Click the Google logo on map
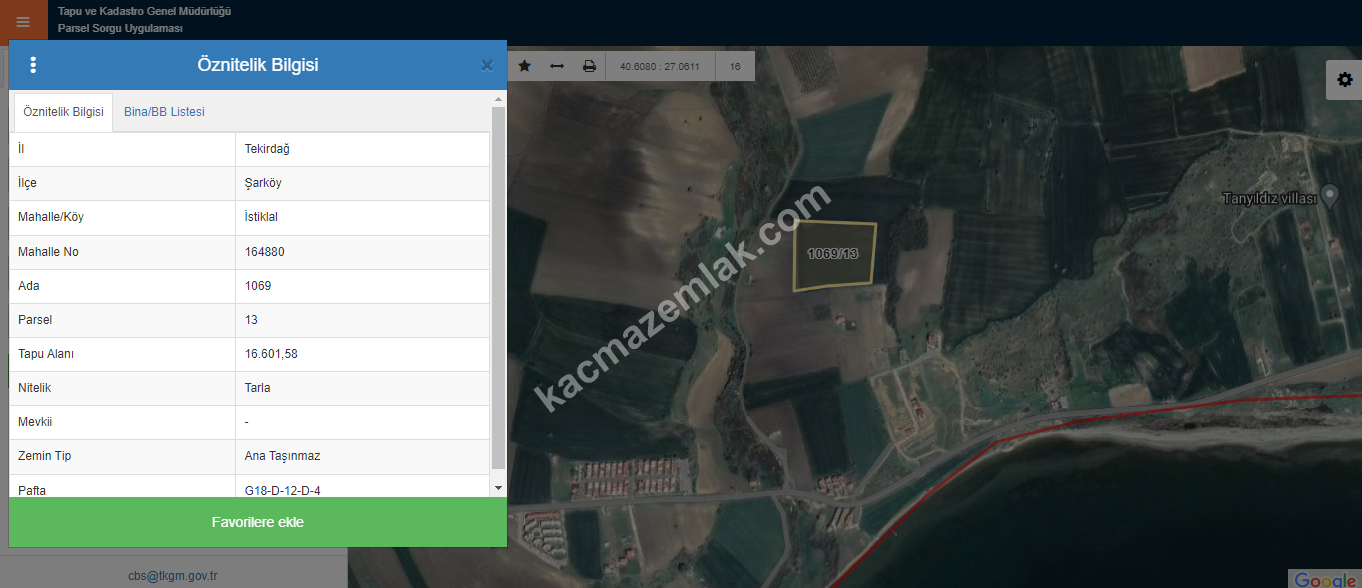Image resolution: width=1362 pixels, height=588 pixels. (x=1325, y=579)
